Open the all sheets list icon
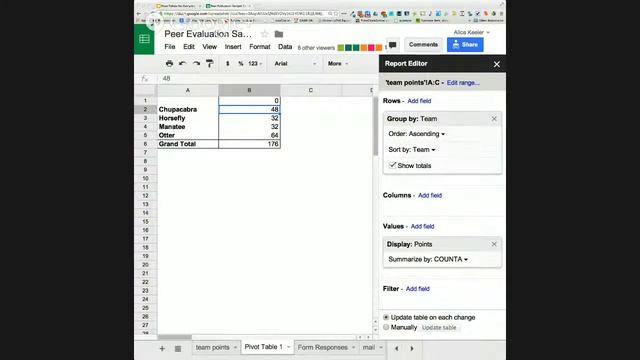This screenshot has width=640, height=360. 178,349
